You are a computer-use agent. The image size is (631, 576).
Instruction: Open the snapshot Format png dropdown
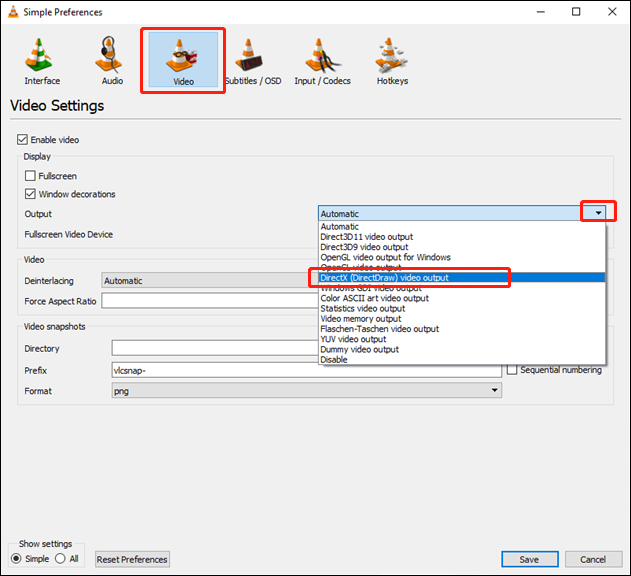(307, 390)
